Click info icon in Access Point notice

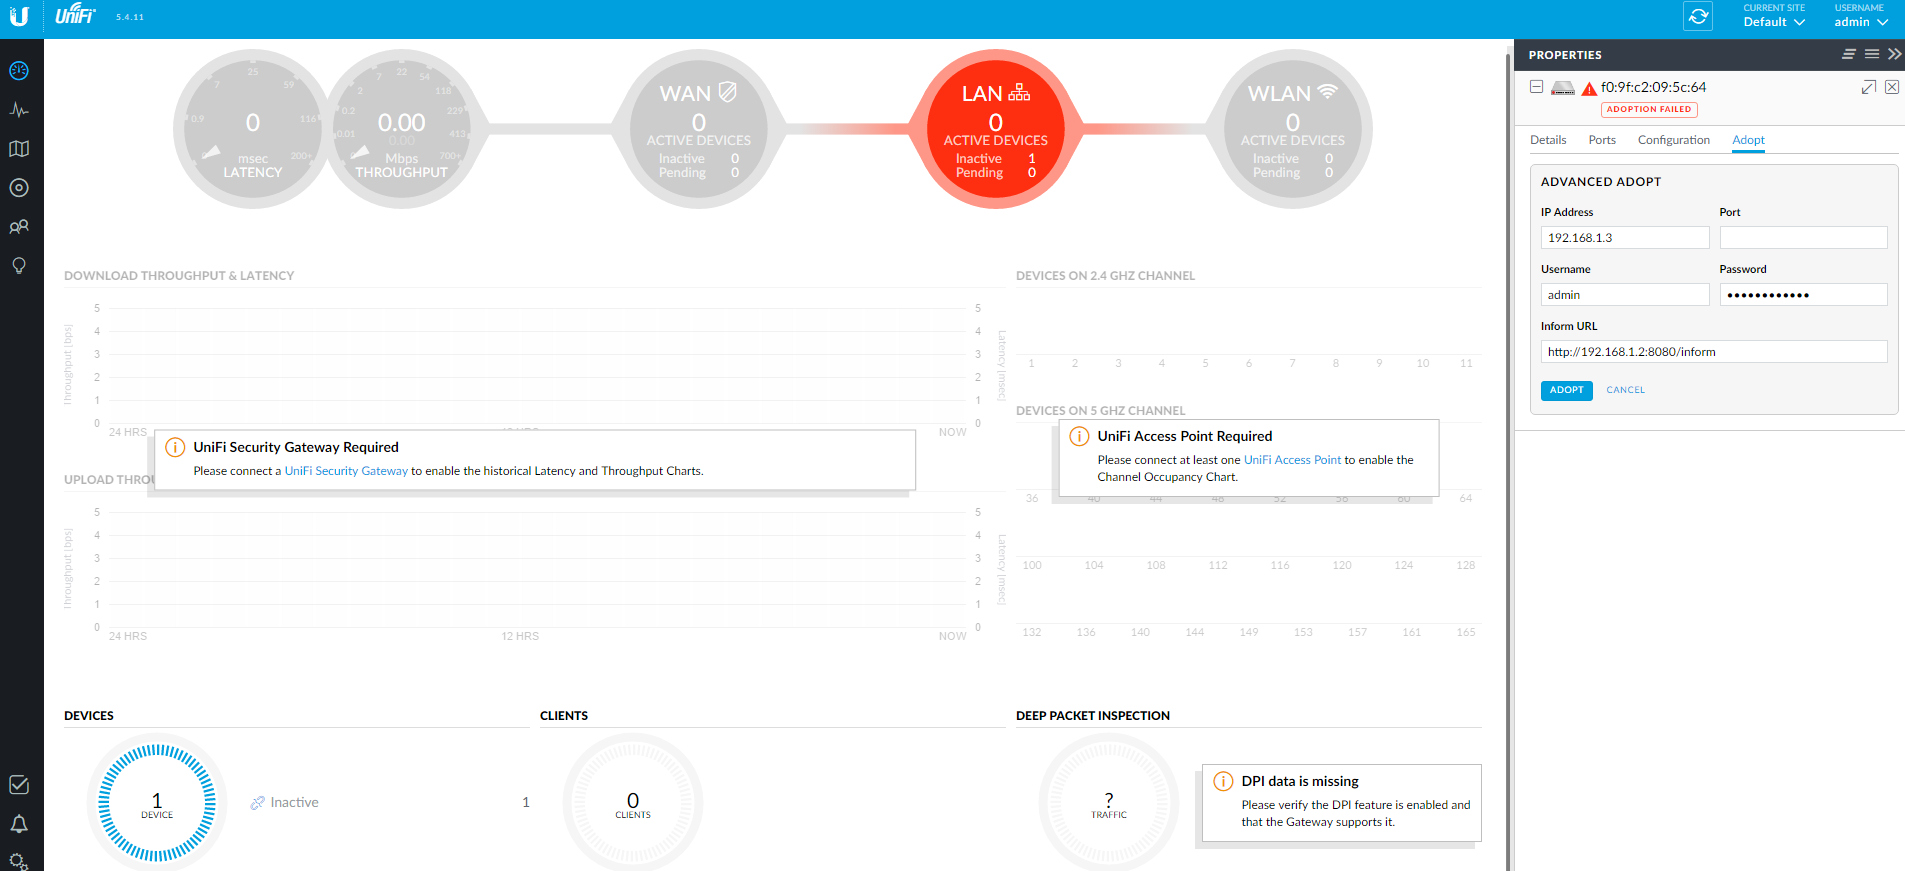point(1079,436)
